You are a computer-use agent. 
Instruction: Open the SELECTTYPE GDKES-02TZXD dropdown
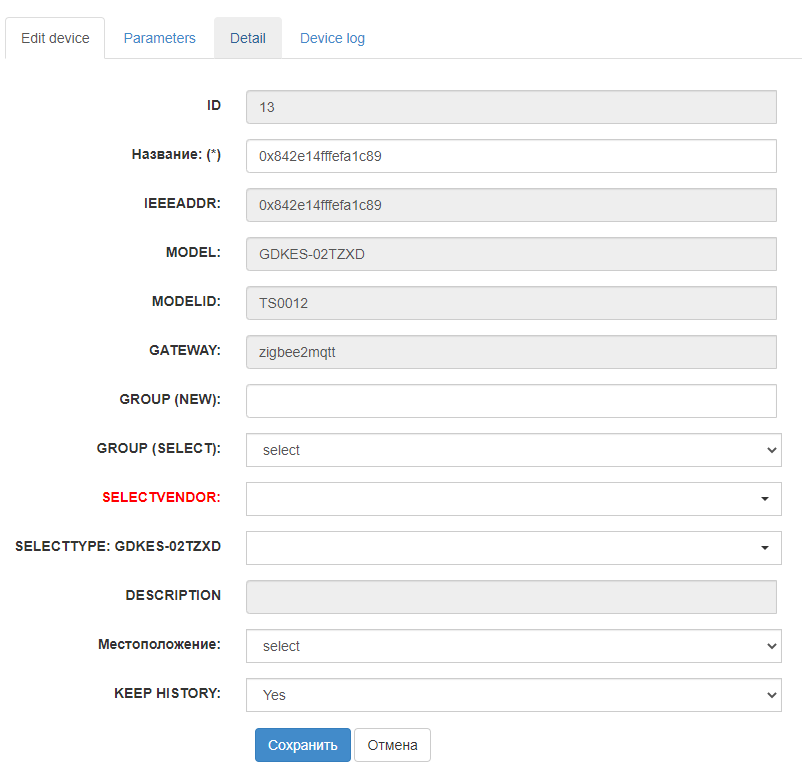tap(514, 548)
